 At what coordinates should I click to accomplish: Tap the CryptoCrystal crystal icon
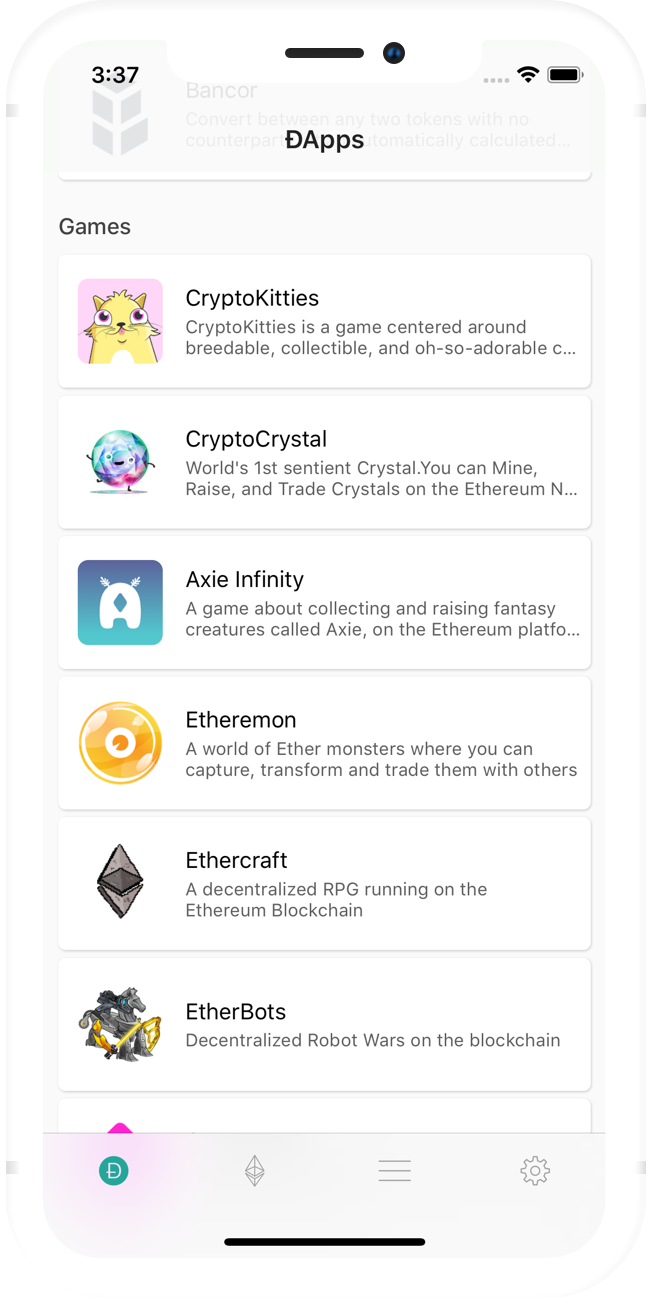pyautogui.click(x=120, y=462)
